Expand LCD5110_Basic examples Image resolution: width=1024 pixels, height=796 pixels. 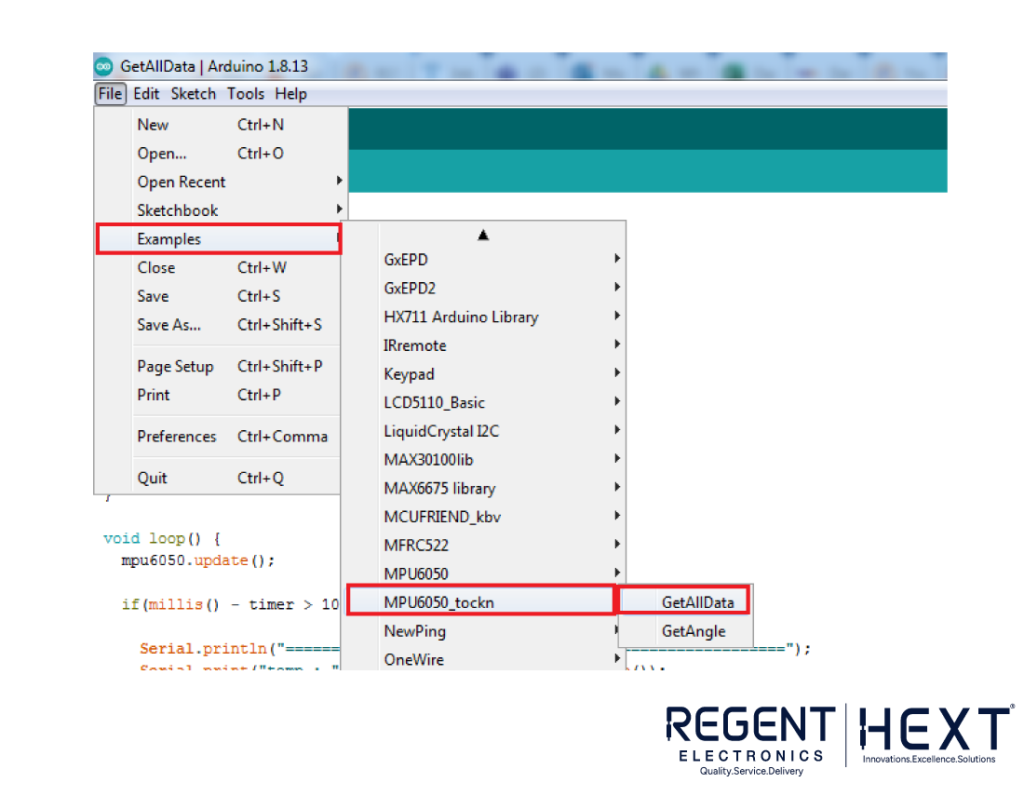click(x=485, y=403)
